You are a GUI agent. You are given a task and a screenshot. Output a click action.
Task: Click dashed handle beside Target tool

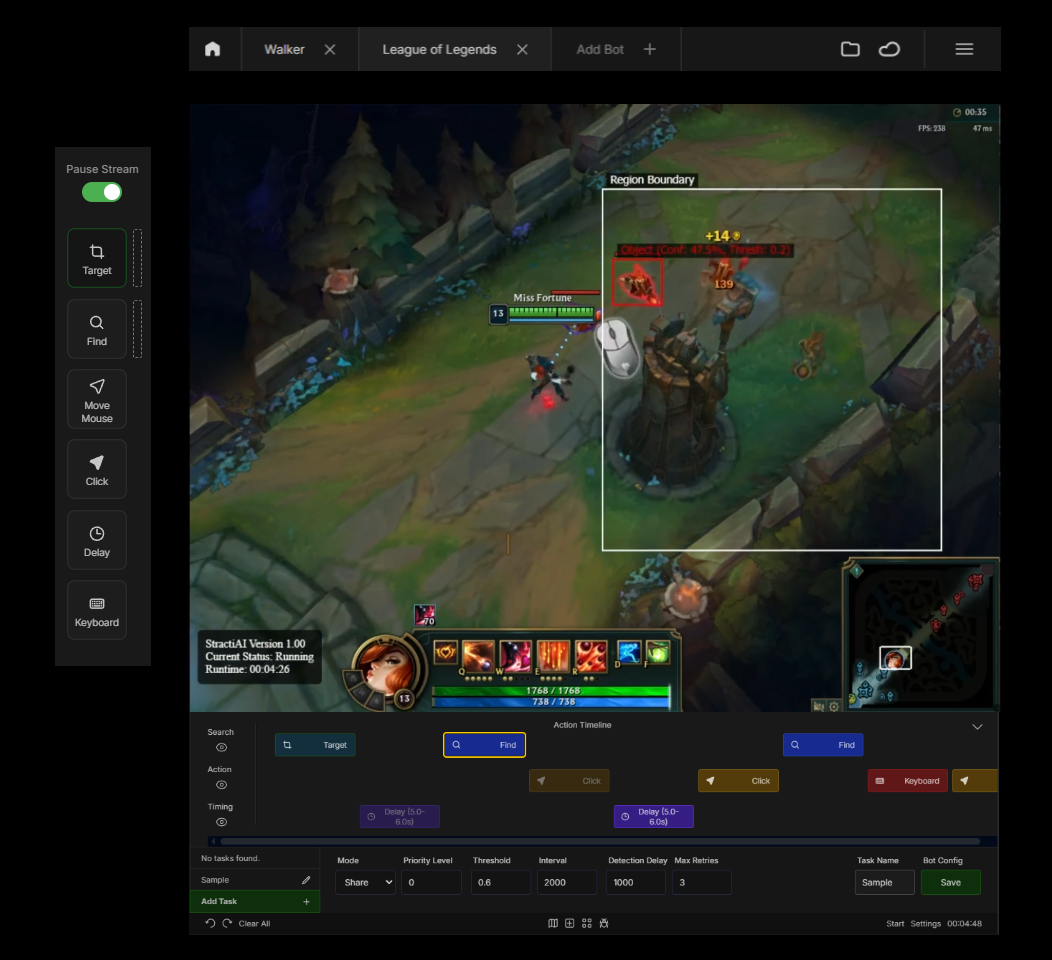pos(137,258)
